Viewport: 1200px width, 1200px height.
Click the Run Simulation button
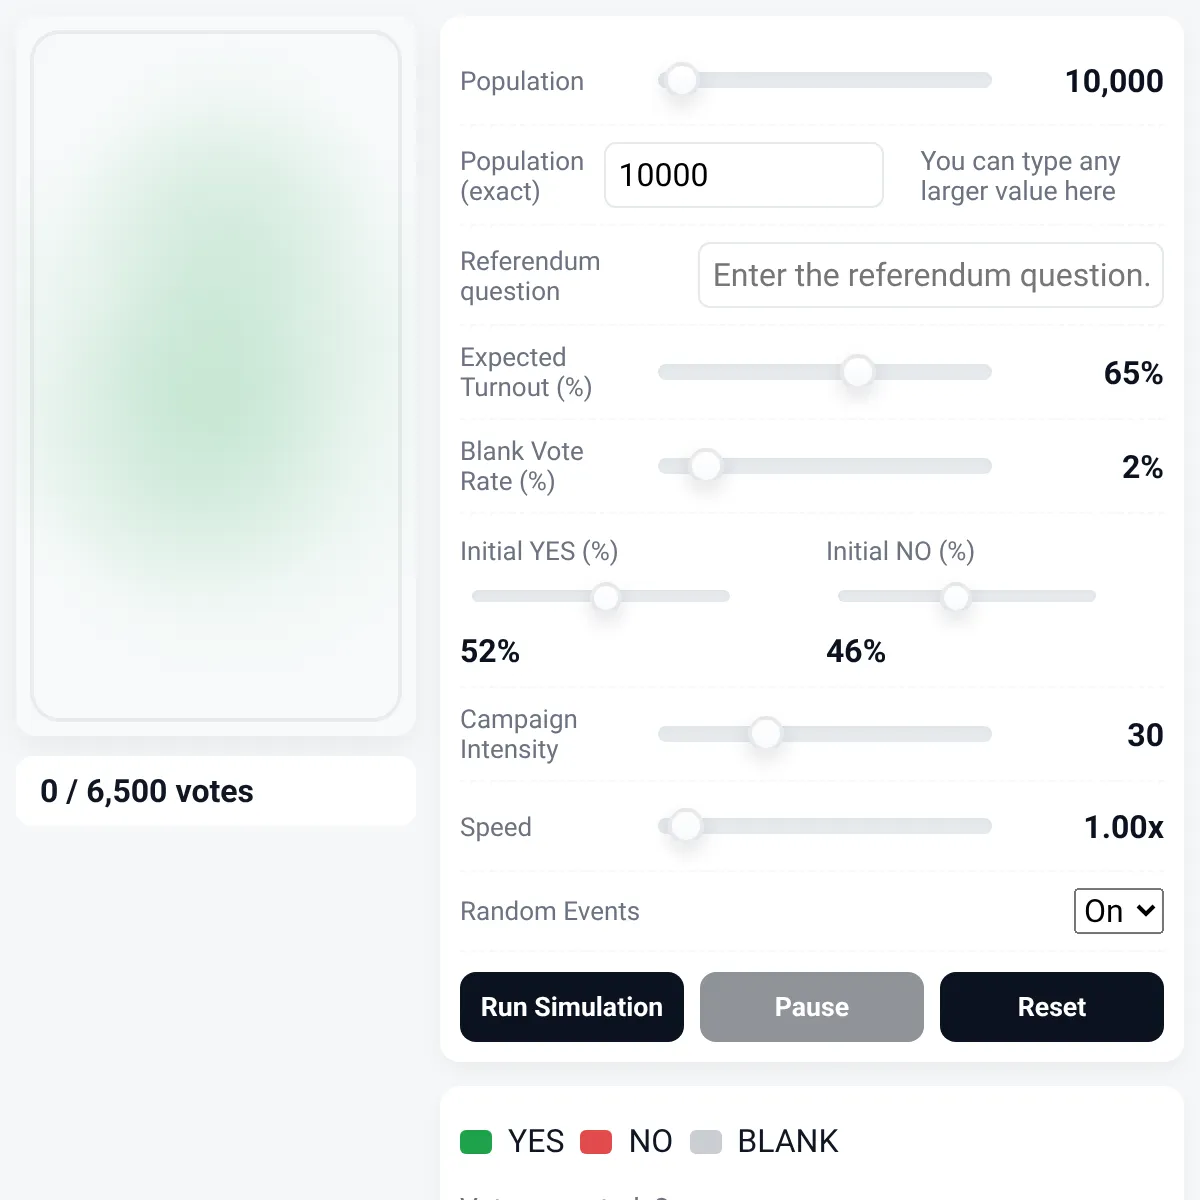pos(572,1007)
